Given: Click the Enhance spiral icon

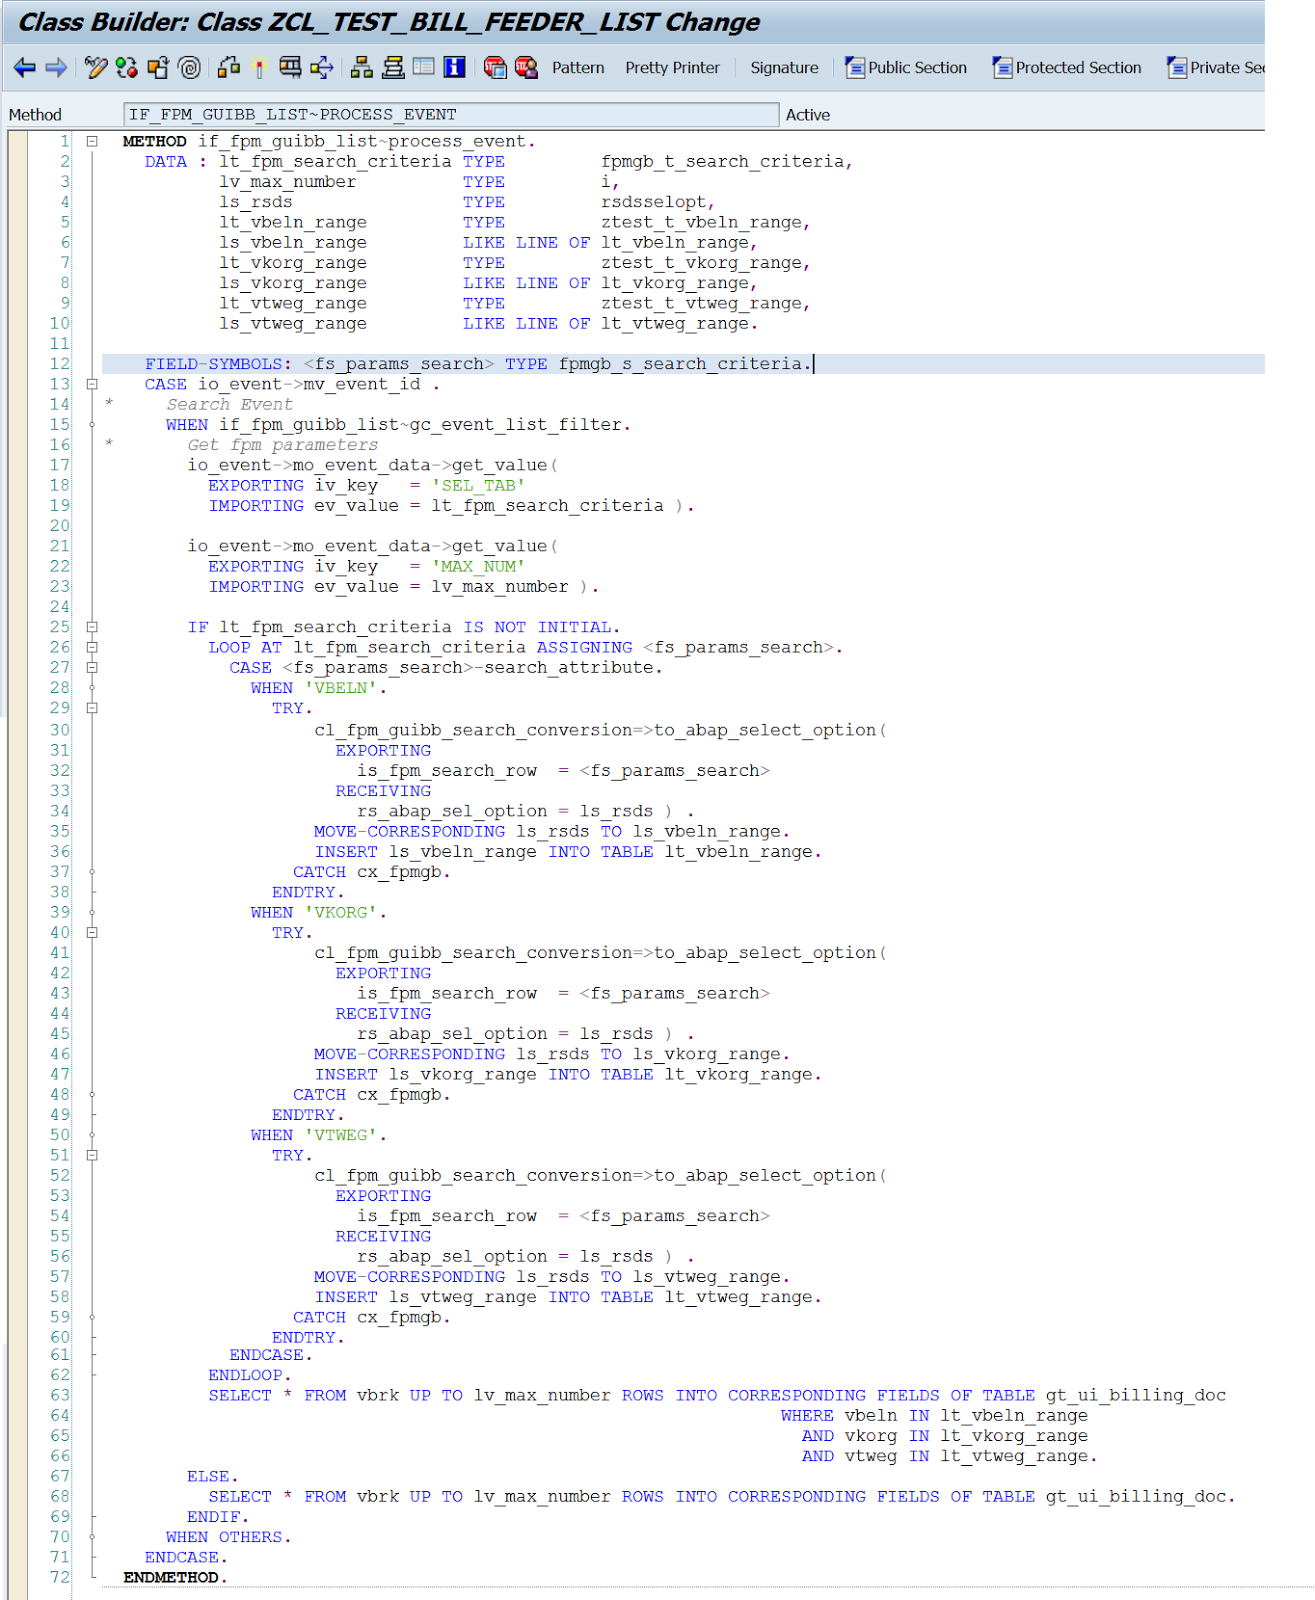Looking at the screenshot, I should click(189, 67).
